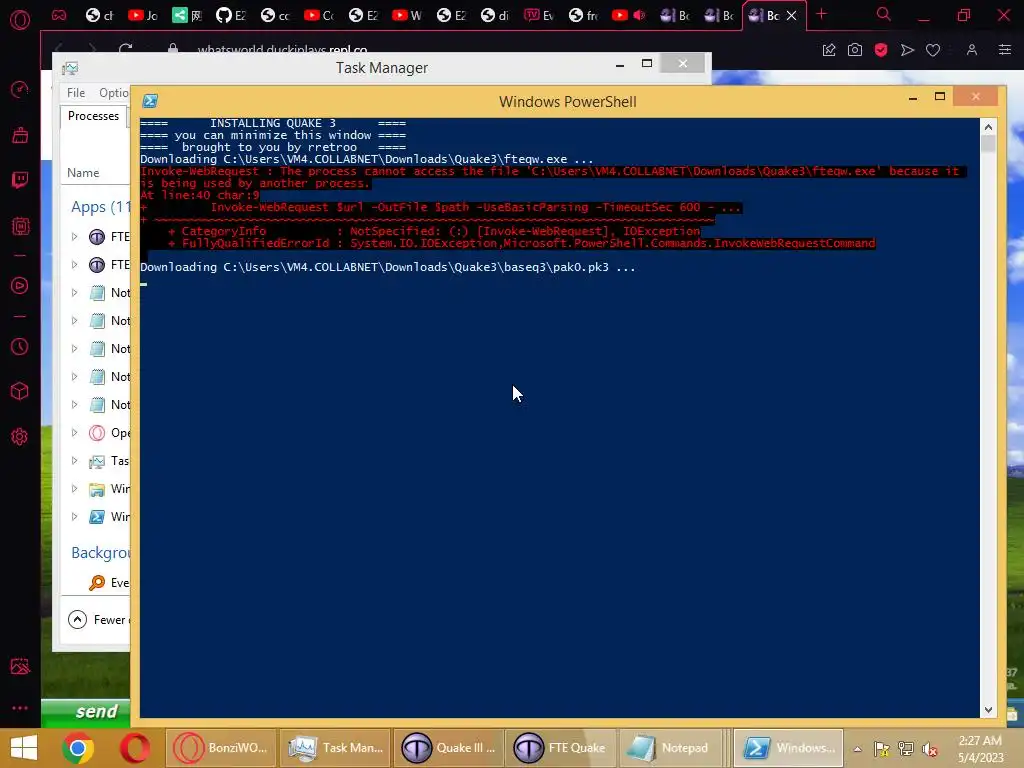Viewport: 1024px width, 768px height.
Task: Expand the first FTE process row
Action: pyautogui.click(x=74, y=236)
